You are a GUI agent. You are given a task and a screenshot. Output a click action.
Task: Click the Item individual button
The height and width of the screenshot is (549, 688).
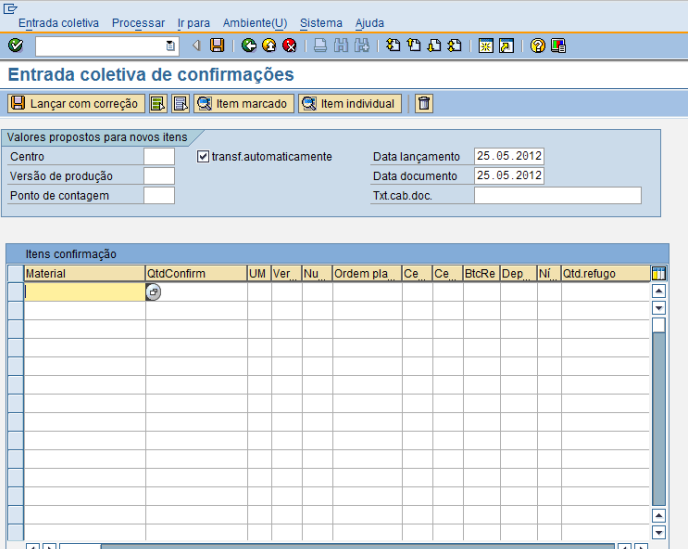(x=349, y=104)
